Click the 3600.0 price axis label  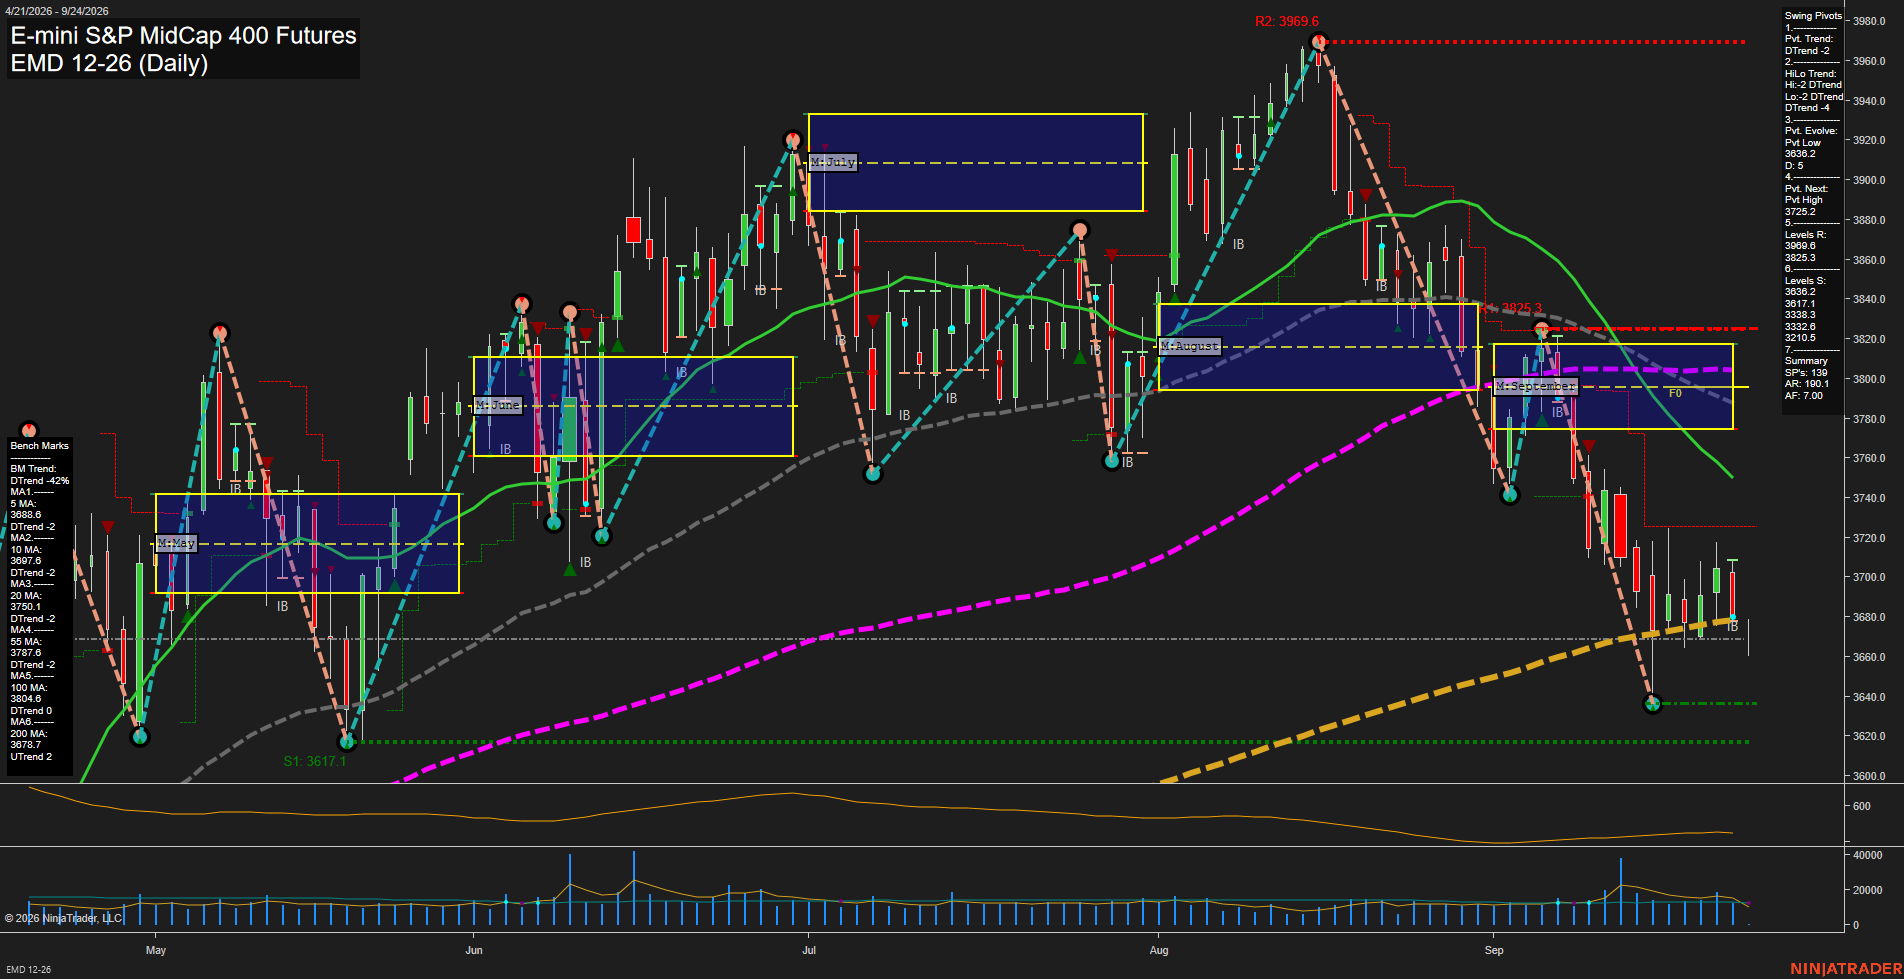(x=1869, y=776)
